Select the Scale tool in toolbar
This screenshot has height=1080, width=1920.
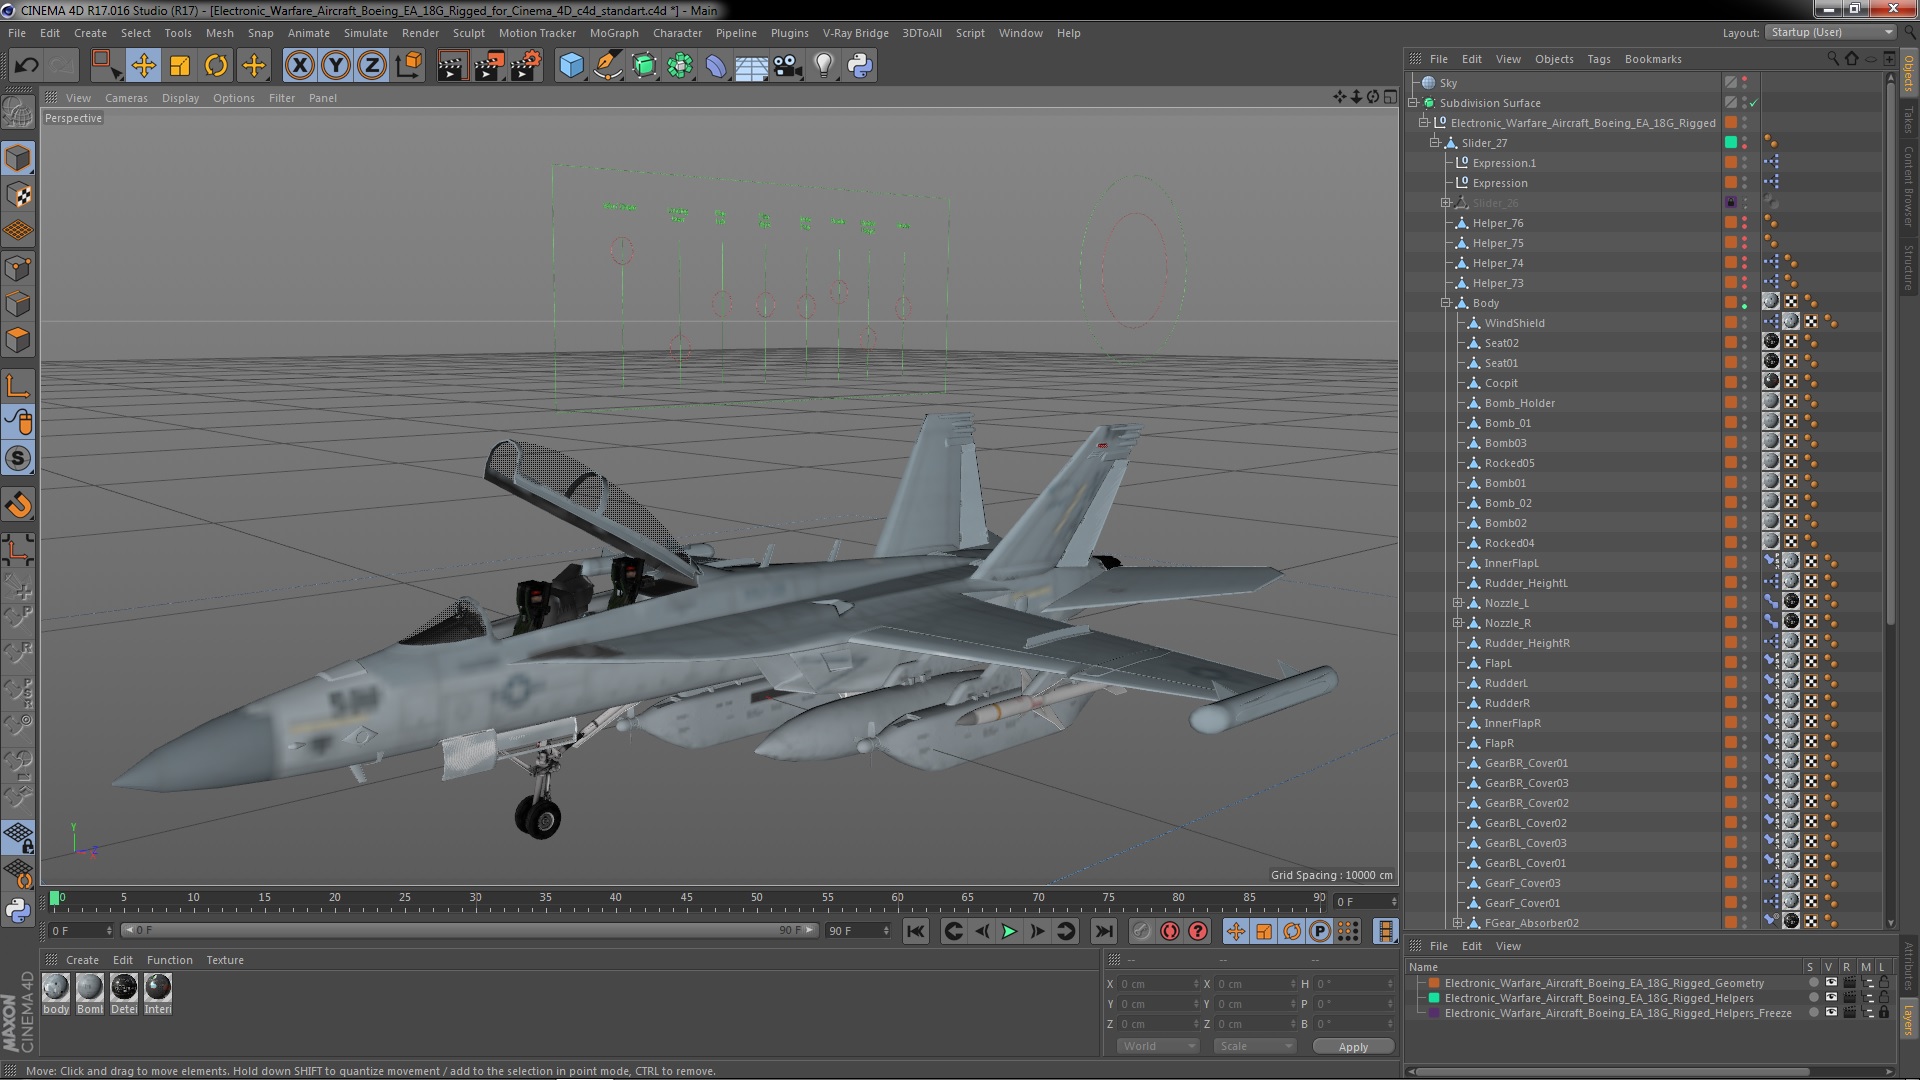point(180,66)
